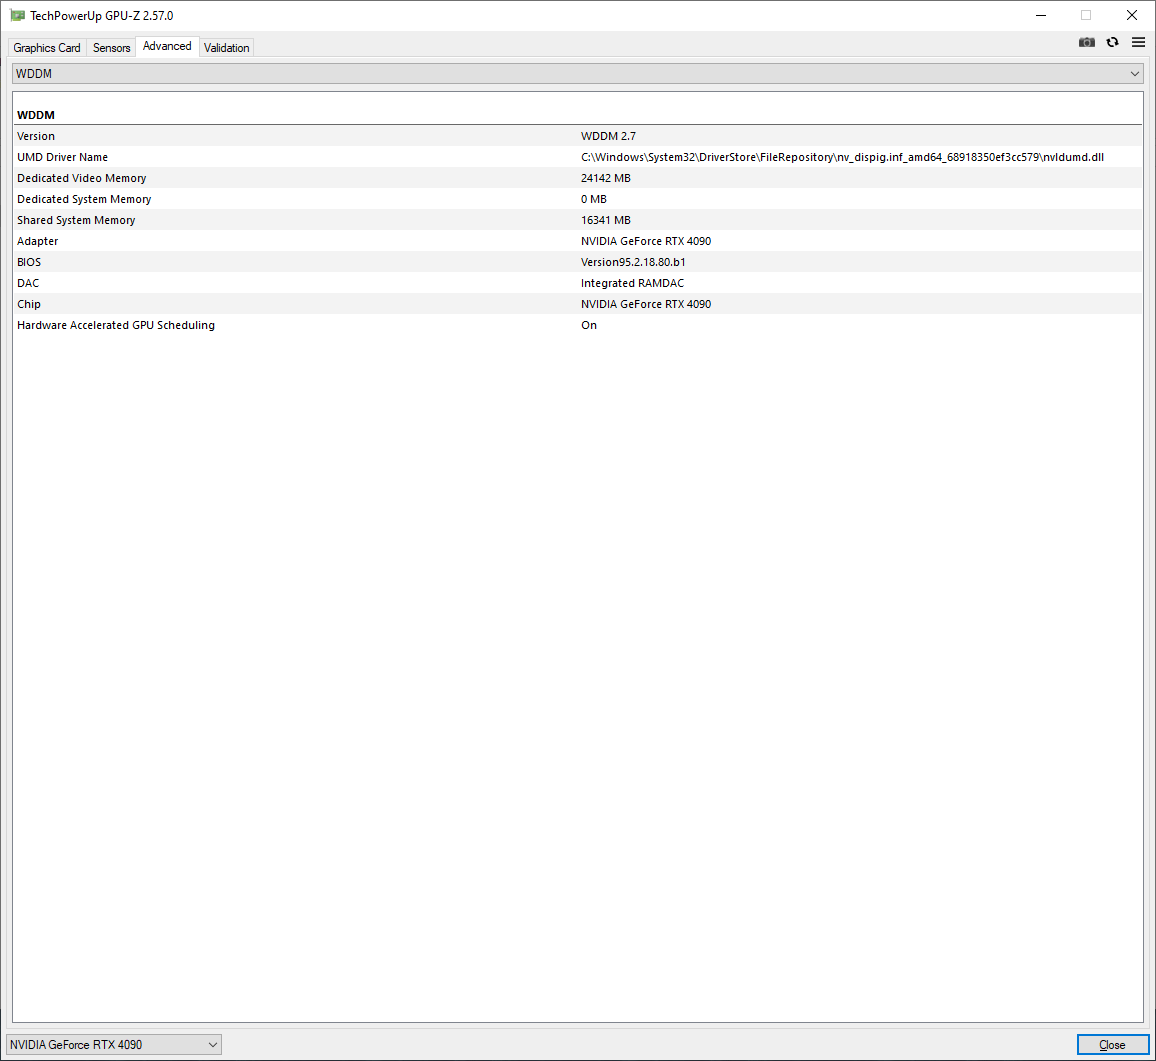Viewport: 1156px width, 1061px height.
Task: Click the 24142 MB value
Action: point(606,178)
